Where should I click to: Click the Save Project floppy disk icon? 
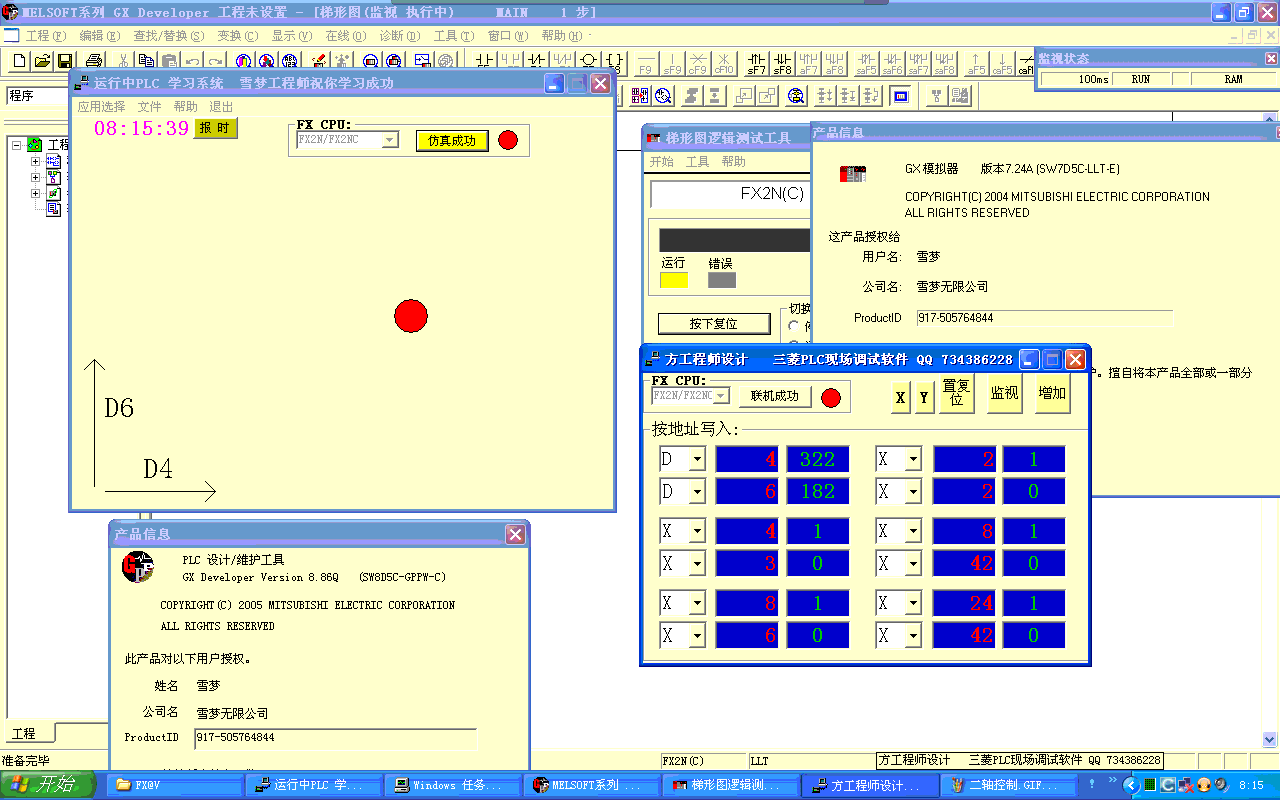[x=65, y=62]
